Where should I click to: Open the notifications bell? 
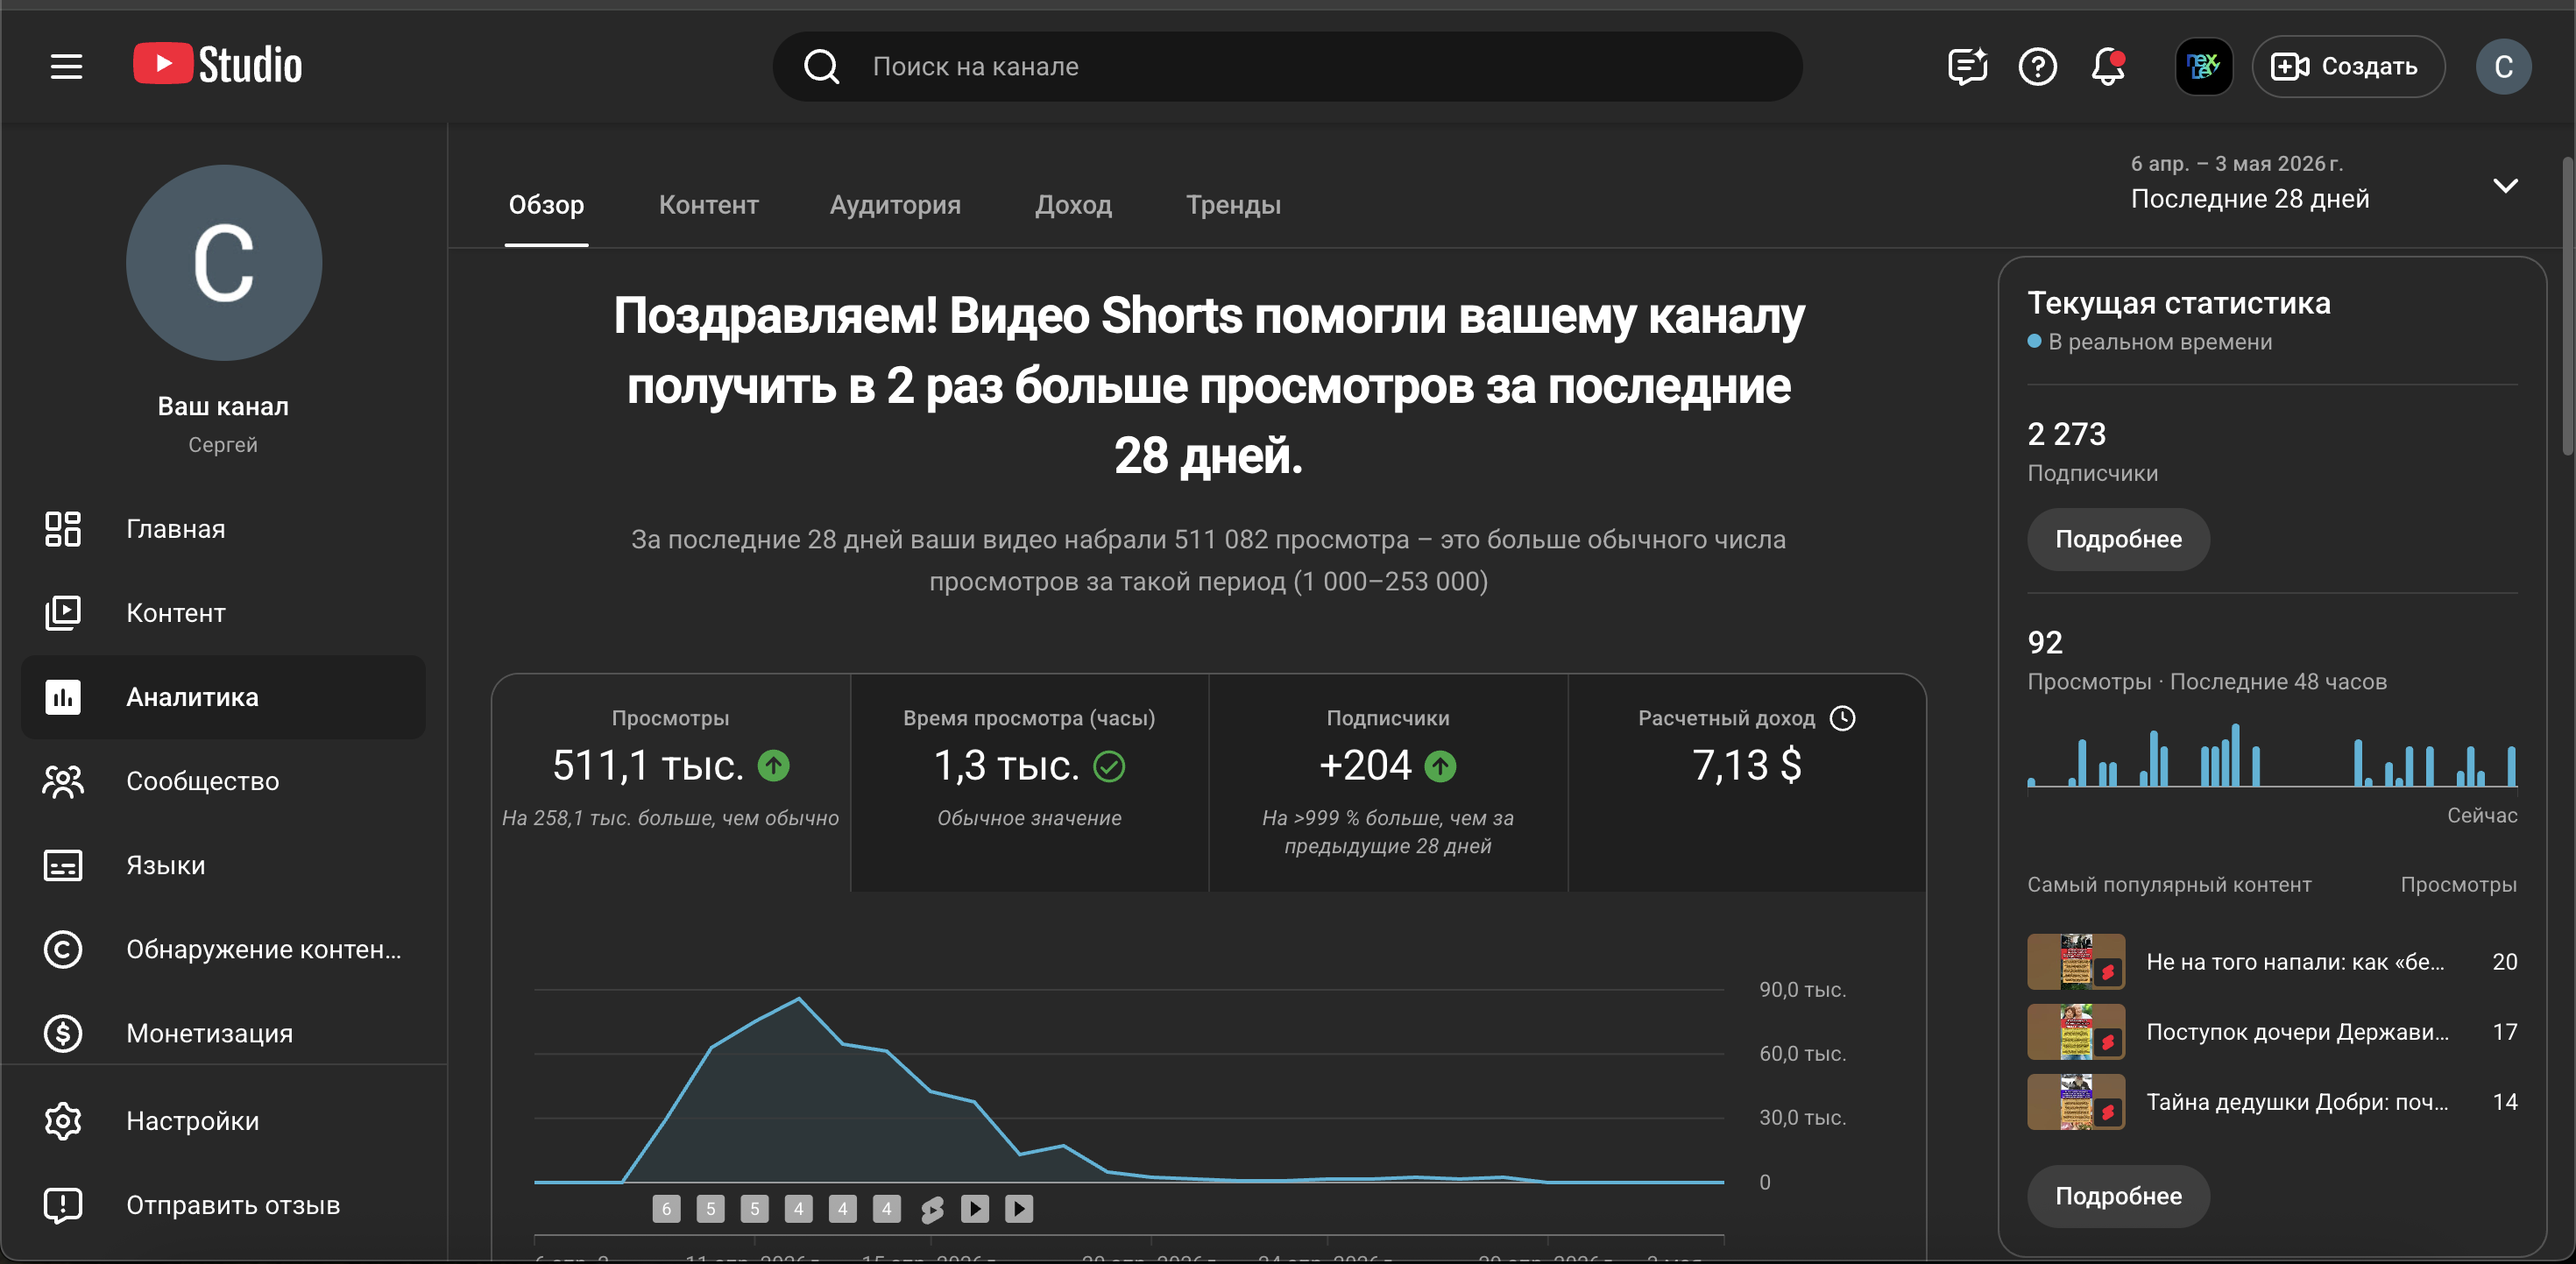click(2108, 67)
